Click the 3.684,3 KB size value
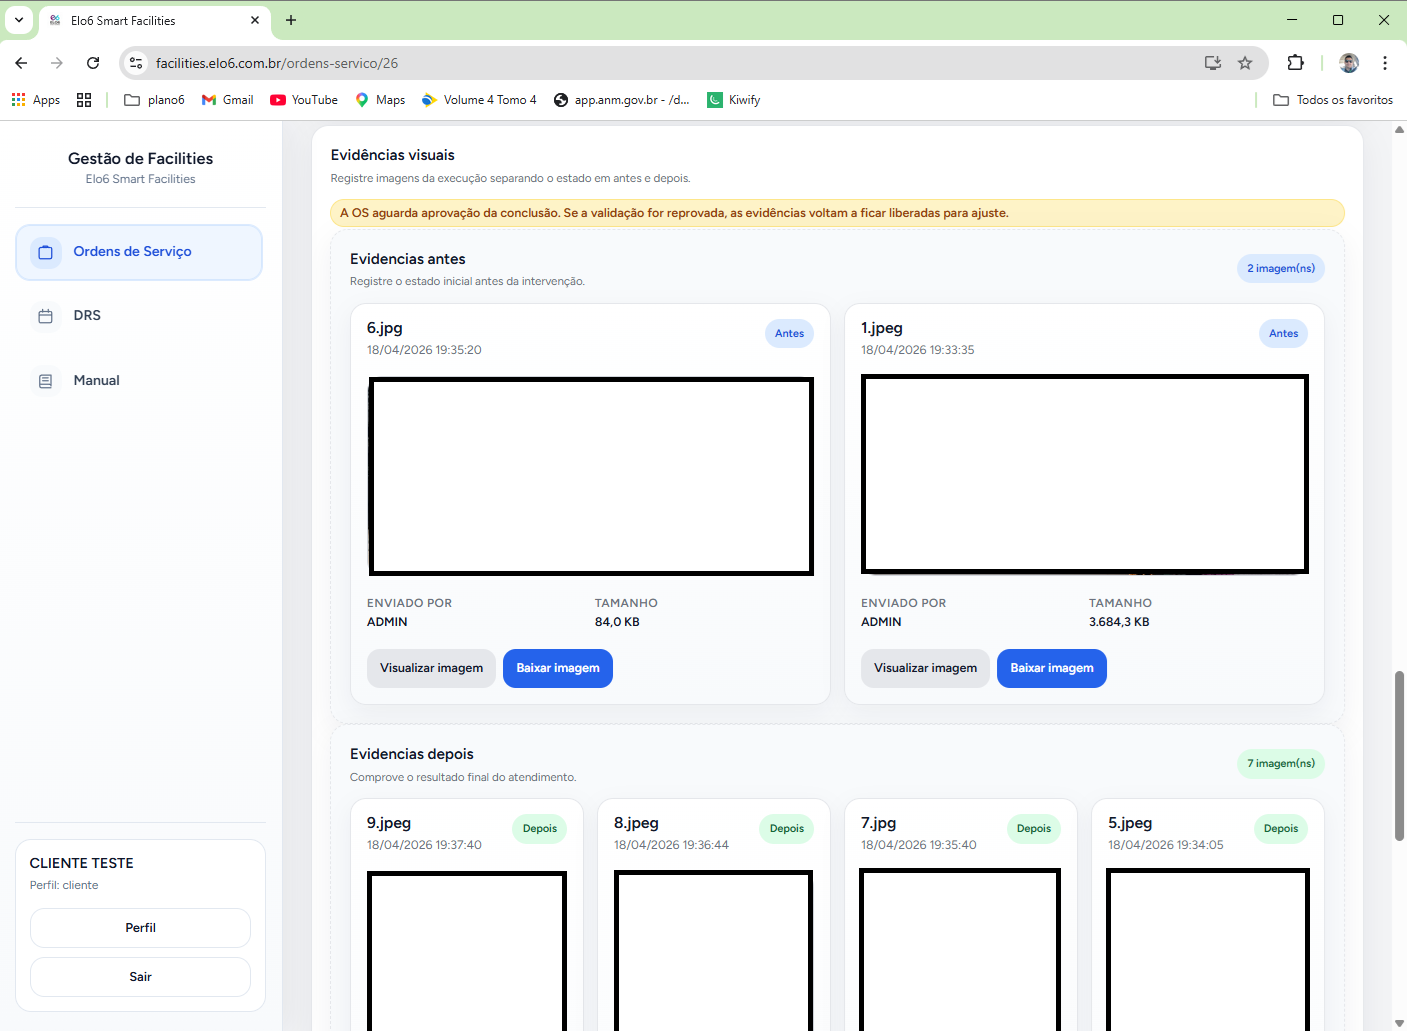Screen dimensions: 1407x1031 (1119, 622)
